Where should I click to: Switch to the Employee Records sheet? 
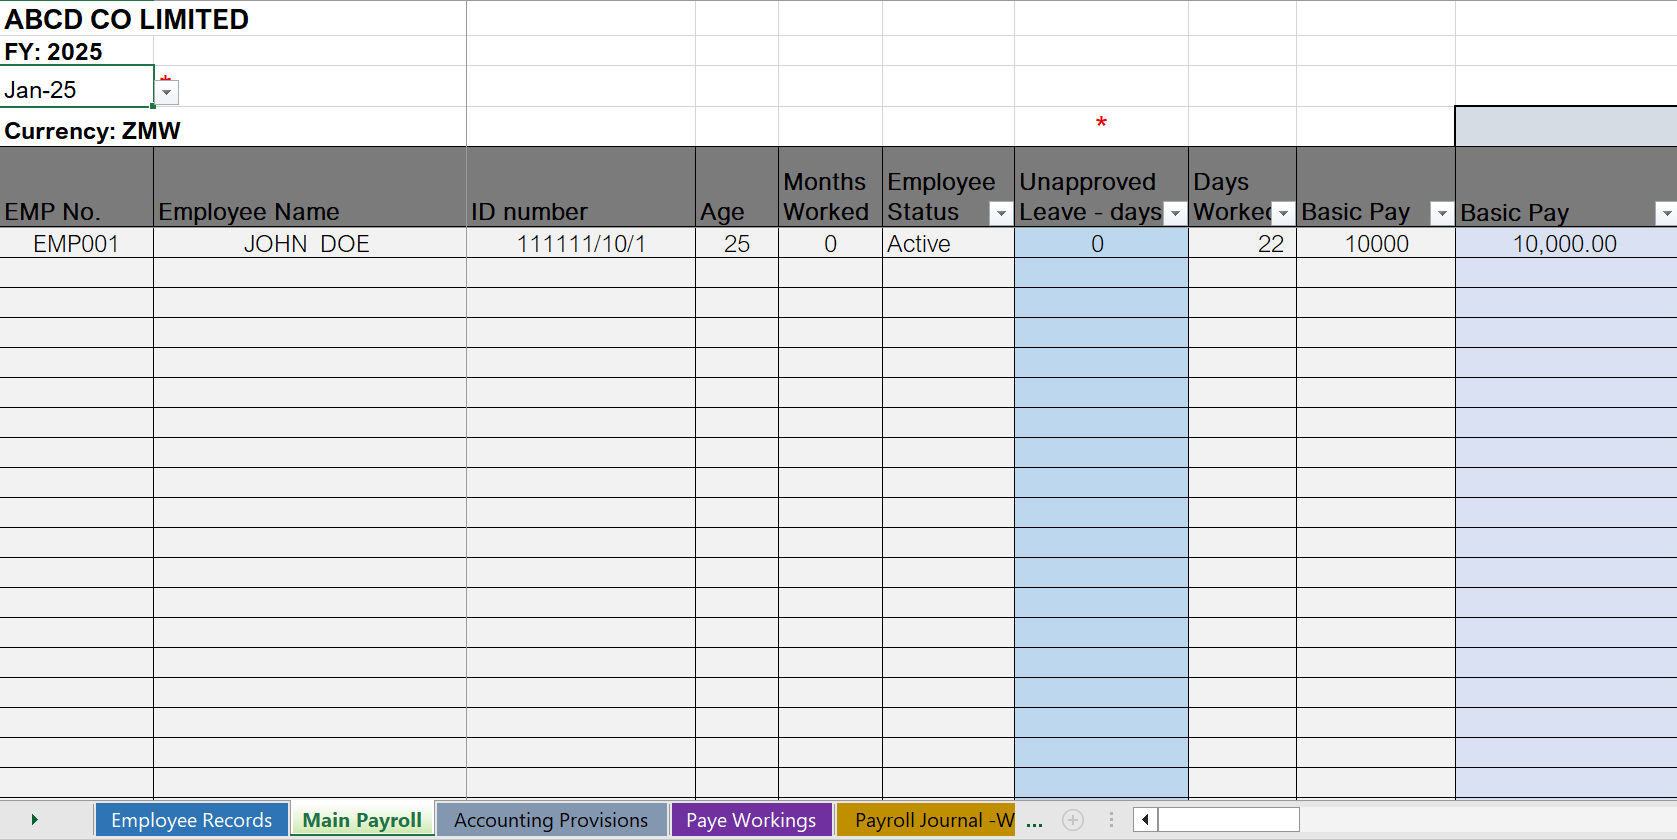coord(191,820)
